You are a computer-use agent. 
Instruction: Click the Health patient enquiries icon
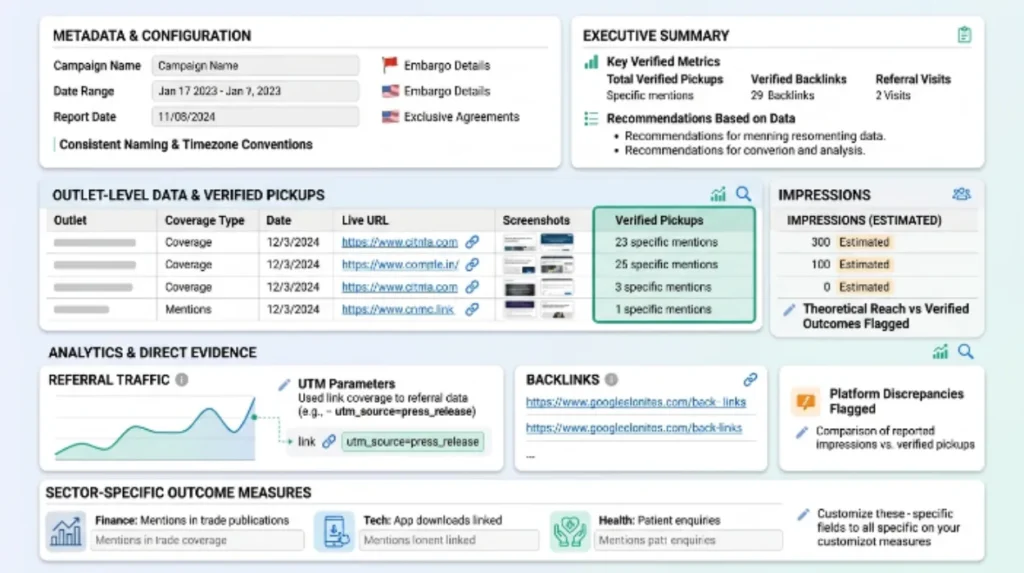click(x=569, y=531)
